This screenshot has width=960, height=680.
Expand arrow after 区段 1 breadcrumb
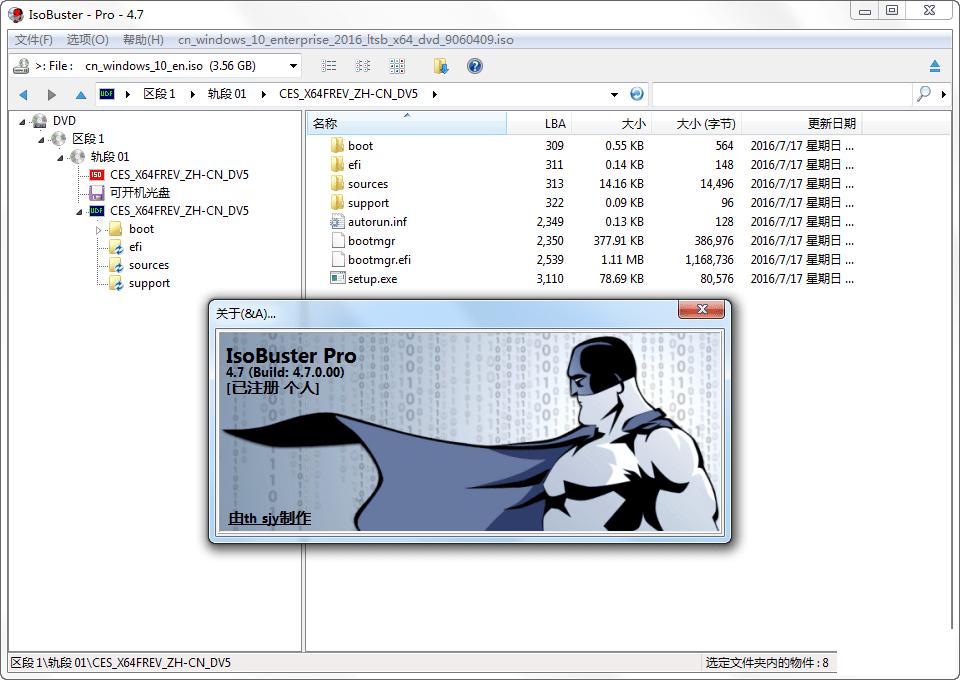coord(192,94)
